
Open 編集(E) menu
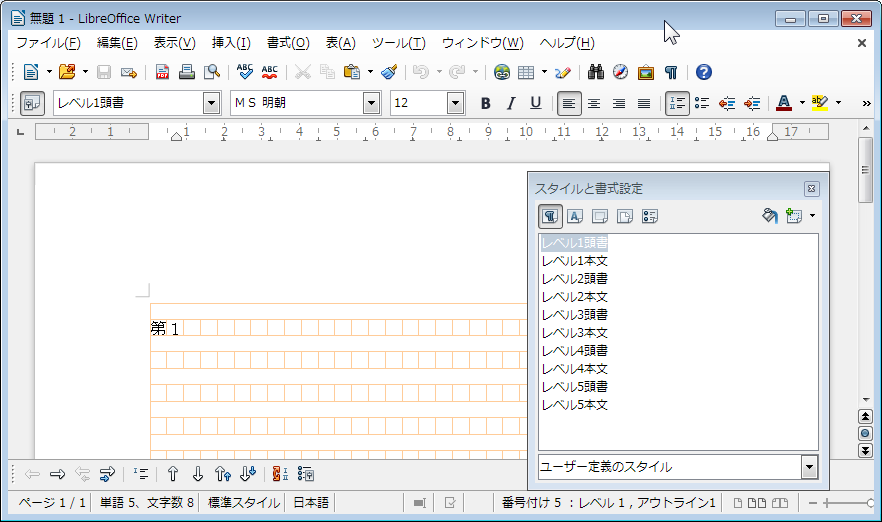pyautogui.click(x=117, y=43)
